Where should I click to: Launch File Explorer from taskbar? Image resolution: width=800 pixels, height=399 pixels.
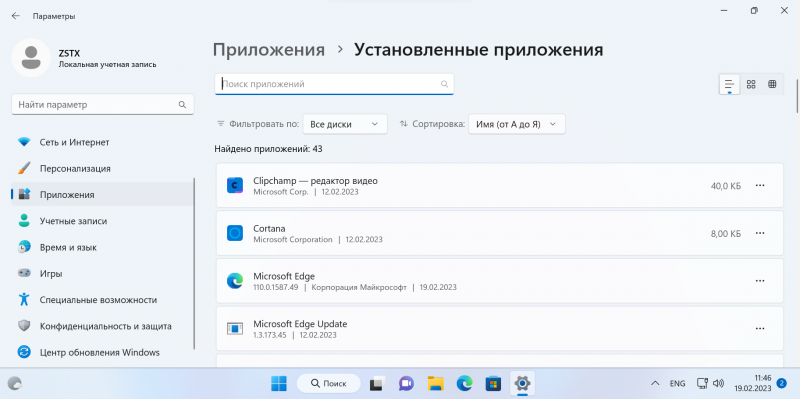point(435,383)
